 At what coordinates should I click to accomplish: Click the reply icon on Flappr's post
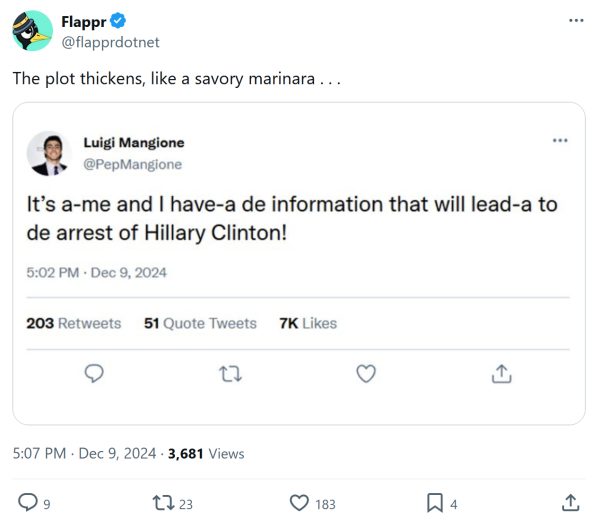[28, 502]
